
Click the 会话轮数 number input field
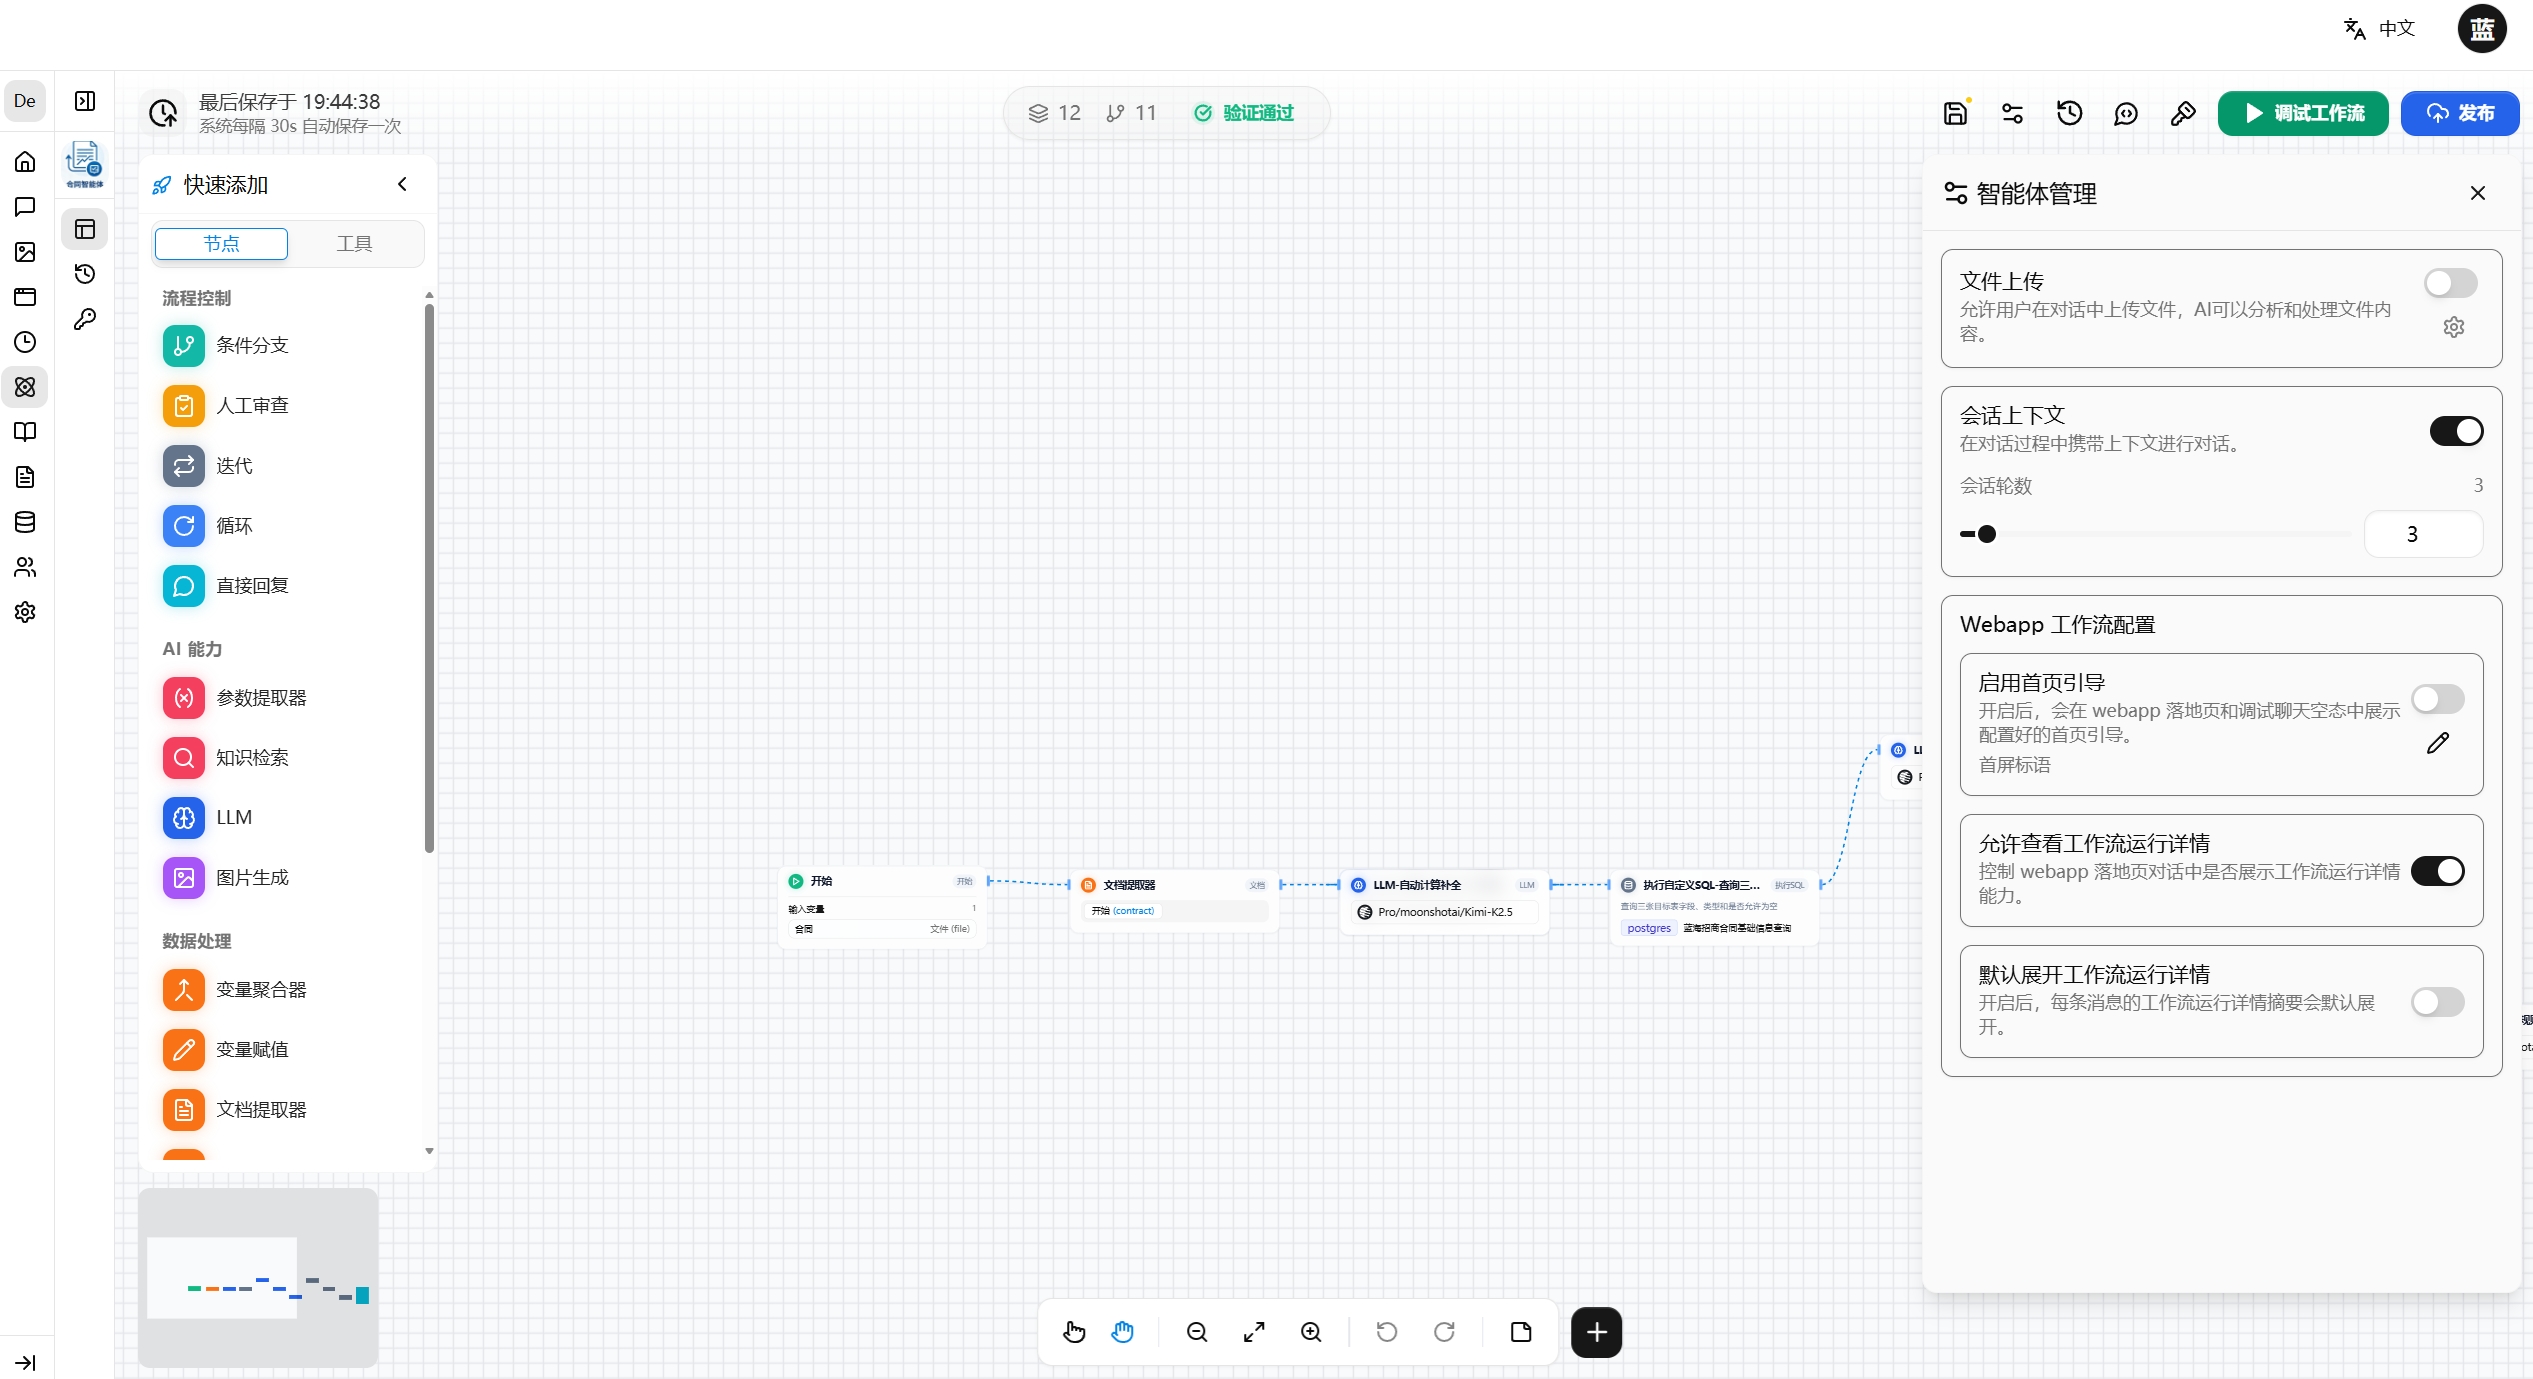click(x=2423, y=534)
